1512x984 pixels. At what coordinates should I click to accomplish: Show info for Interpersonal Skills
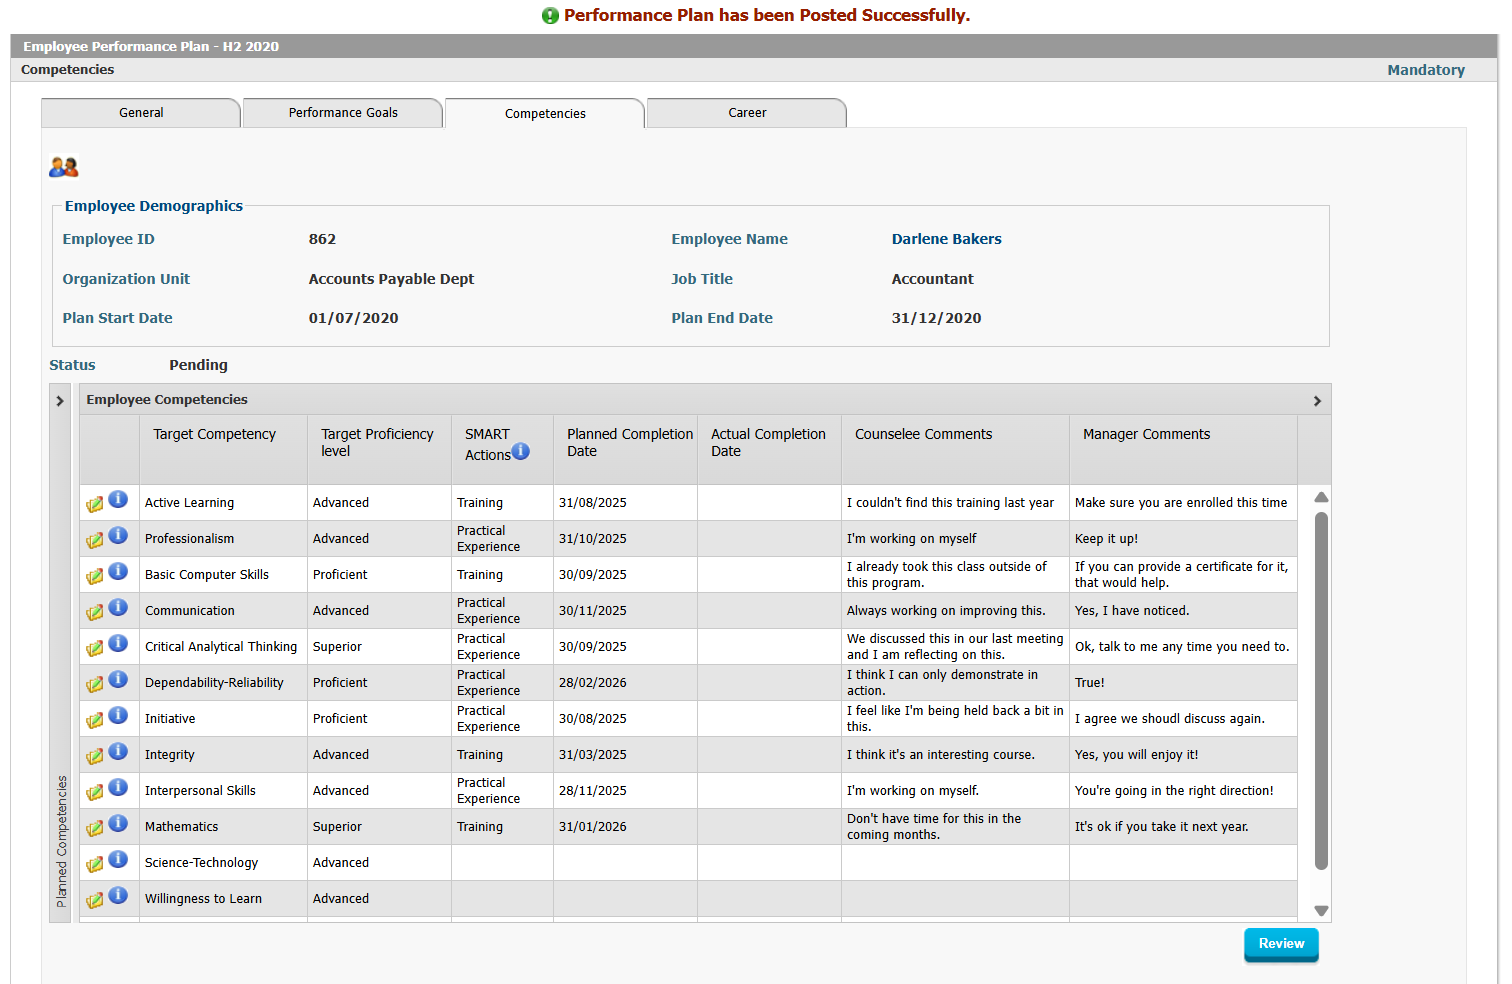(118, 787)
